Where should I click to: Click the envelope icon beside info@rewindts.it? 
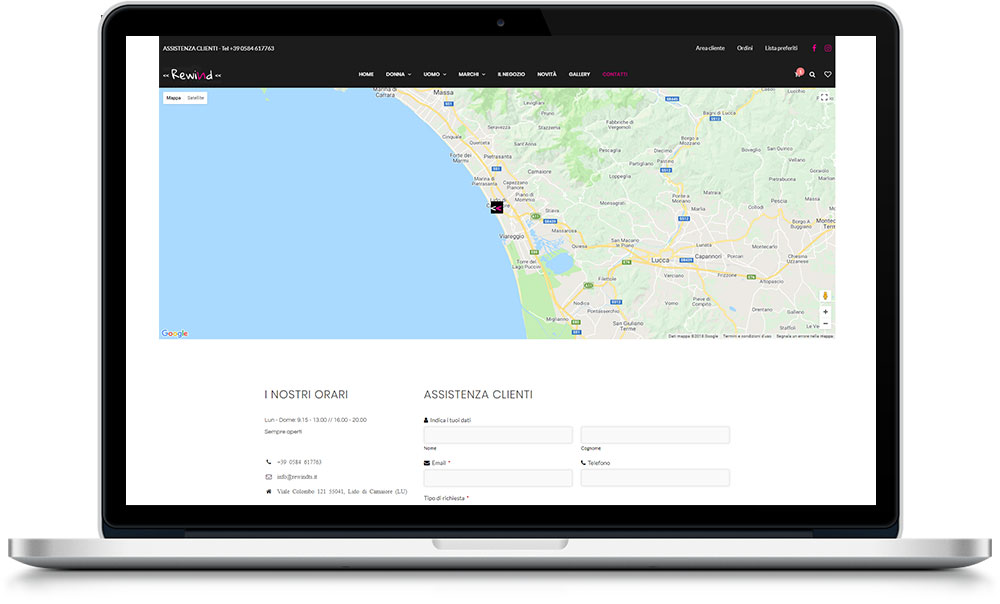(x=268, y=476)
